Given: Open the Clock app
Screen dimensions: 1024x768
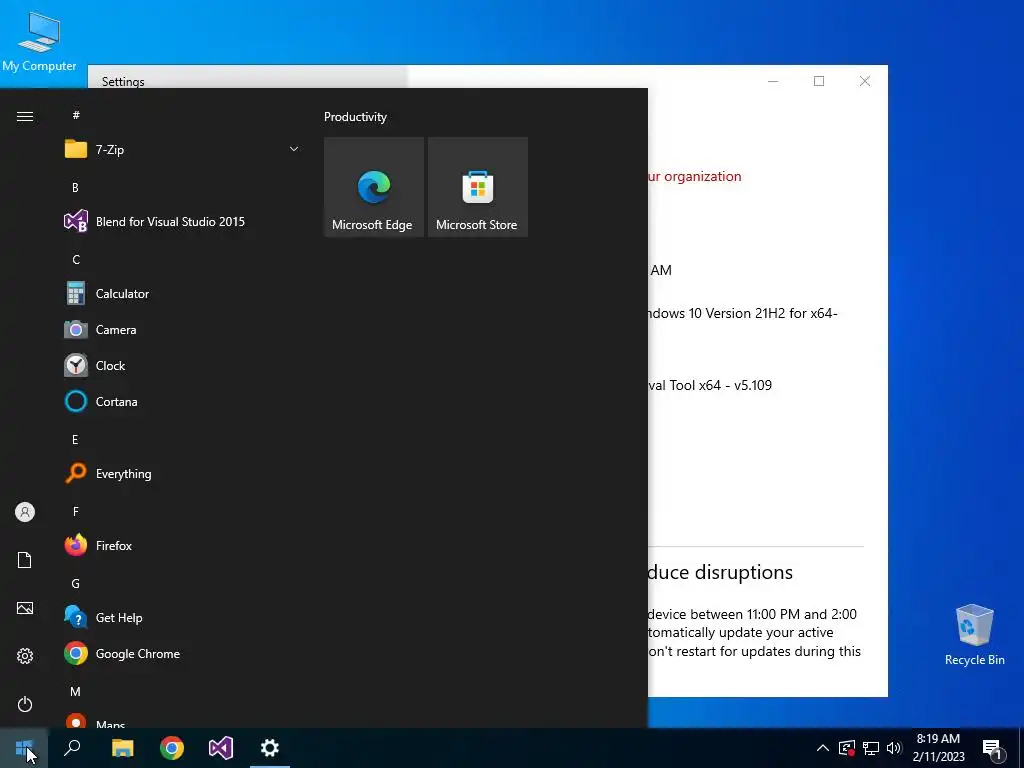Looking at the screenshot, I should coord(182,366).
